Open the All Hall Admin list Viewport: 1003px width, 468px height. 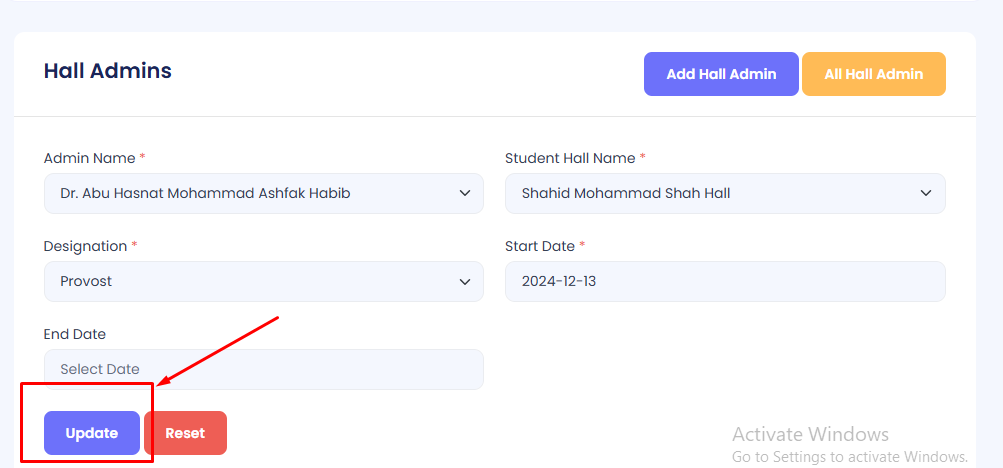click(873, 74)
